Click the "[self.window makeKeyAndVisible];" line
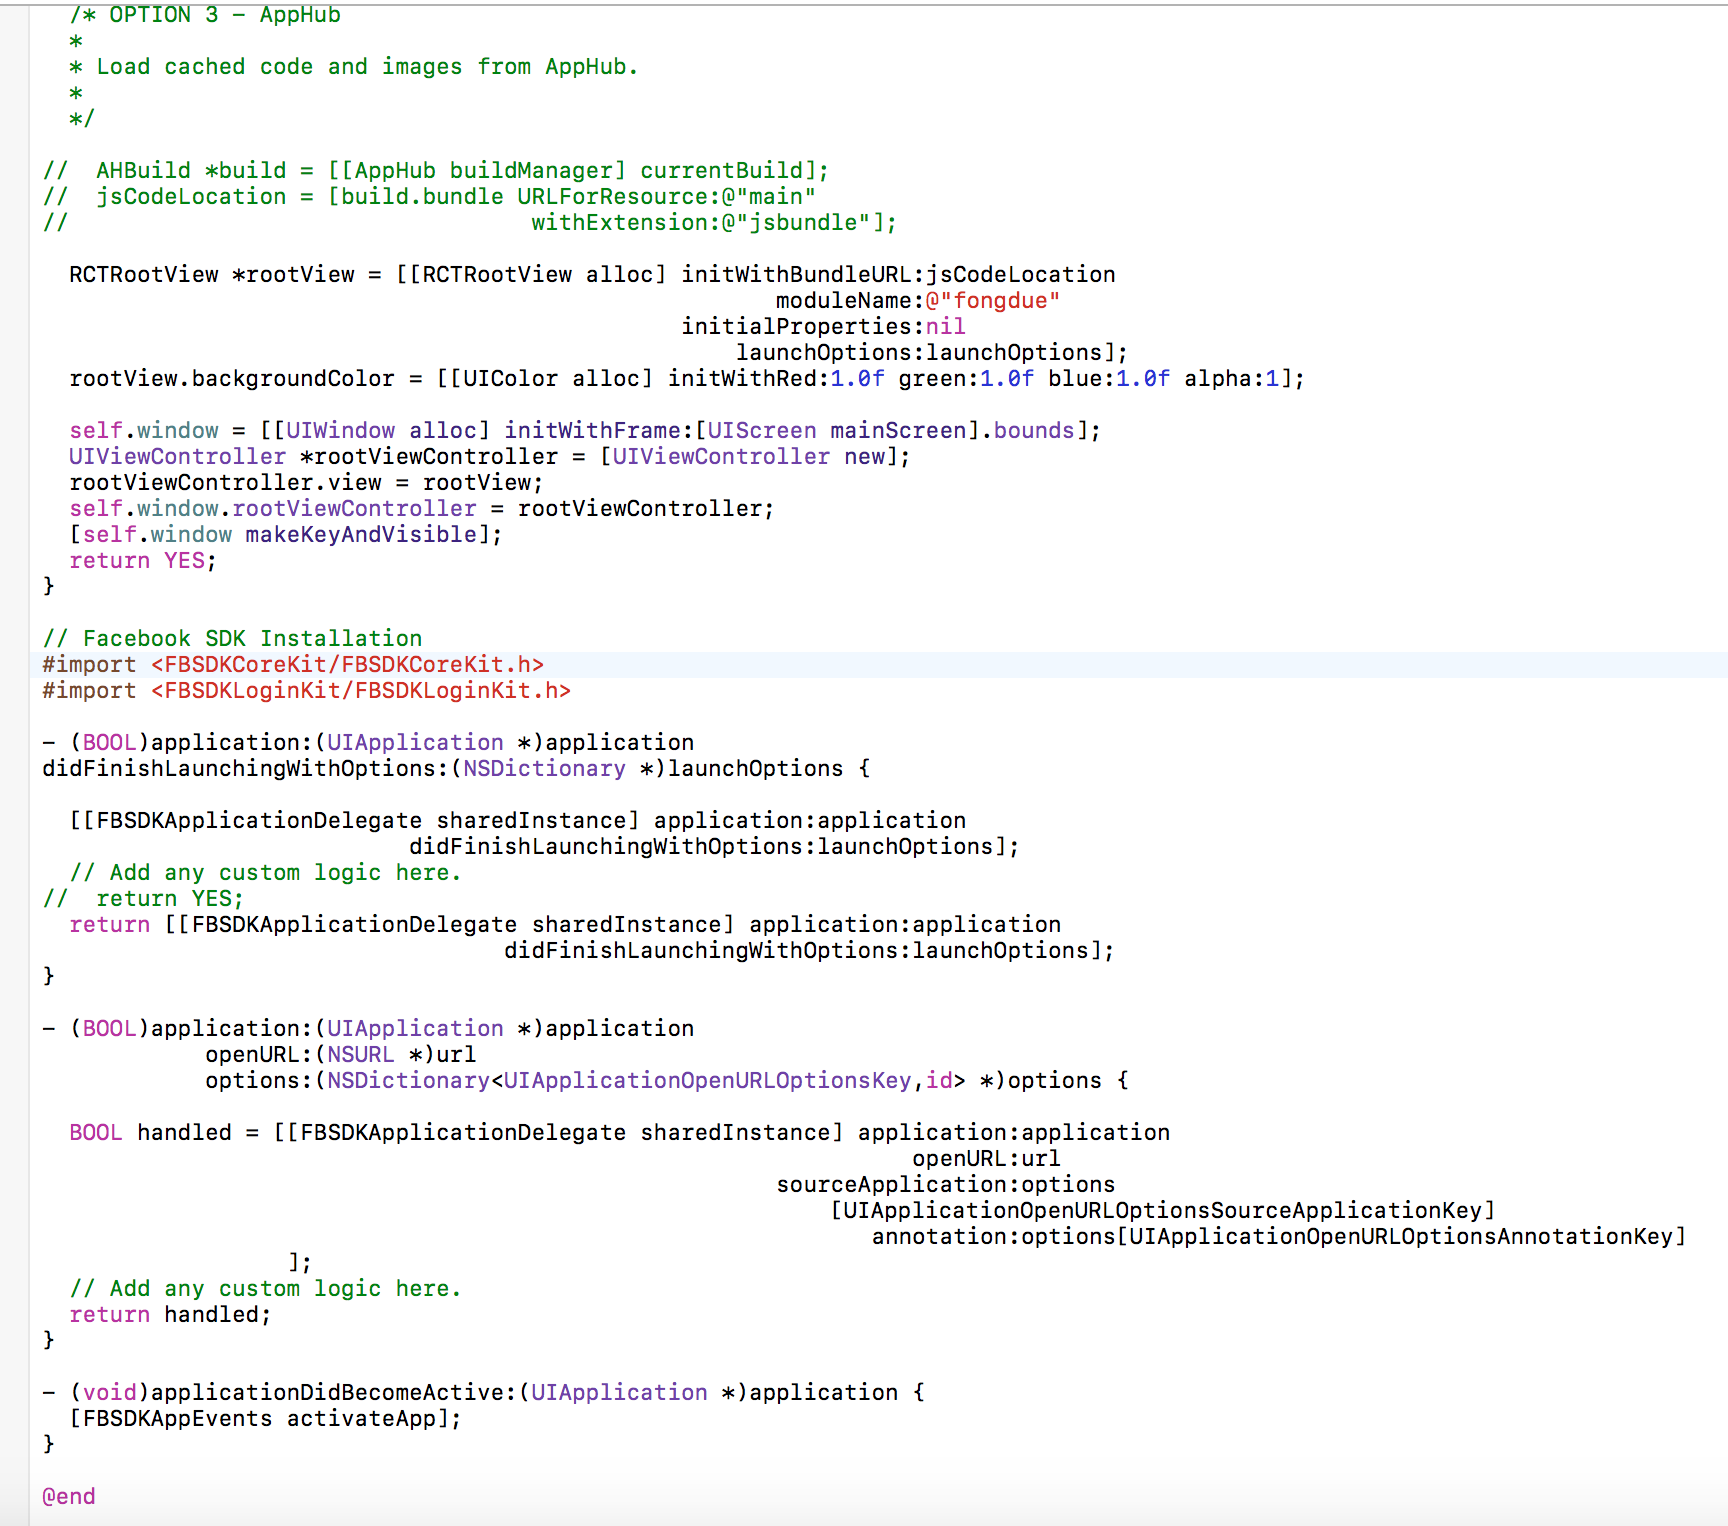The width and height of the screenshot is (1728, 1526). click(286, 535)
